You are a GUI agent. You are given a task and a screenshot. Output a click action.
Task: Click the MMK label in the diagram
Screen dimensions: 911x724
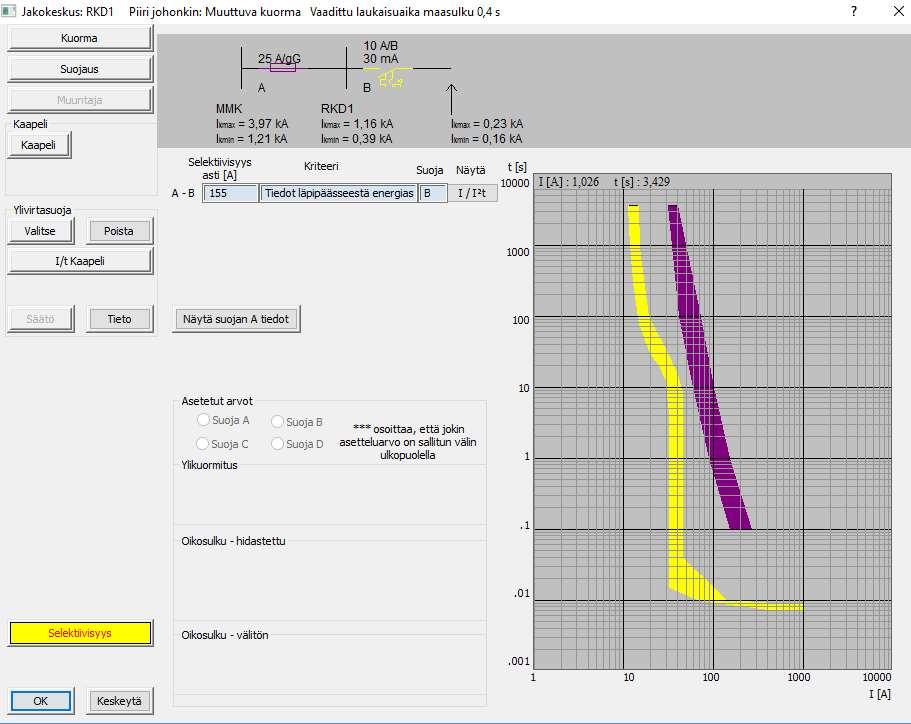pyautogui.click(x=229, y=109)
